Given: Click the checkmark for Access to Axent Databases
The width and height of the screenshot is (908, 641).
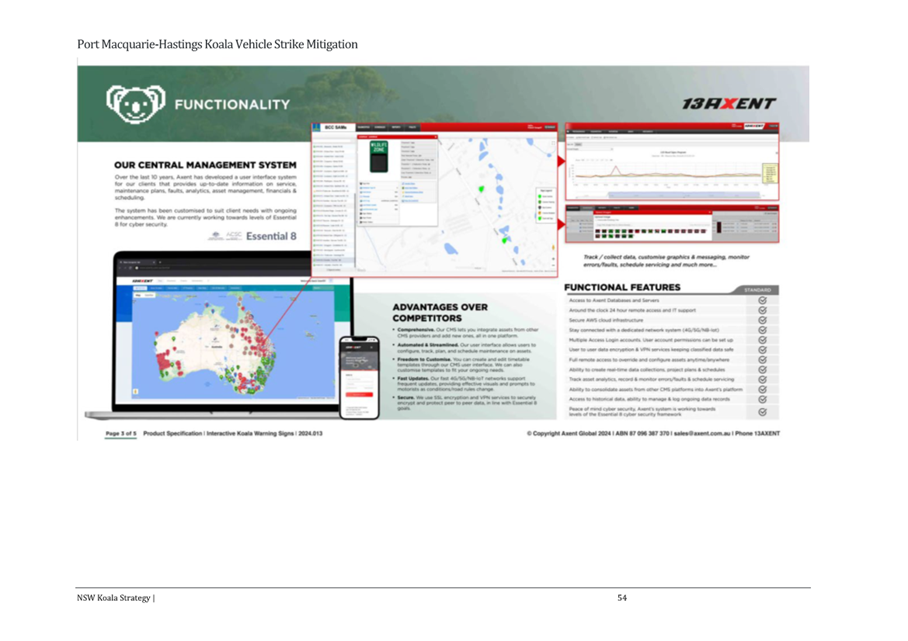Looking at the screenshot, I should [x=762, y=301].
